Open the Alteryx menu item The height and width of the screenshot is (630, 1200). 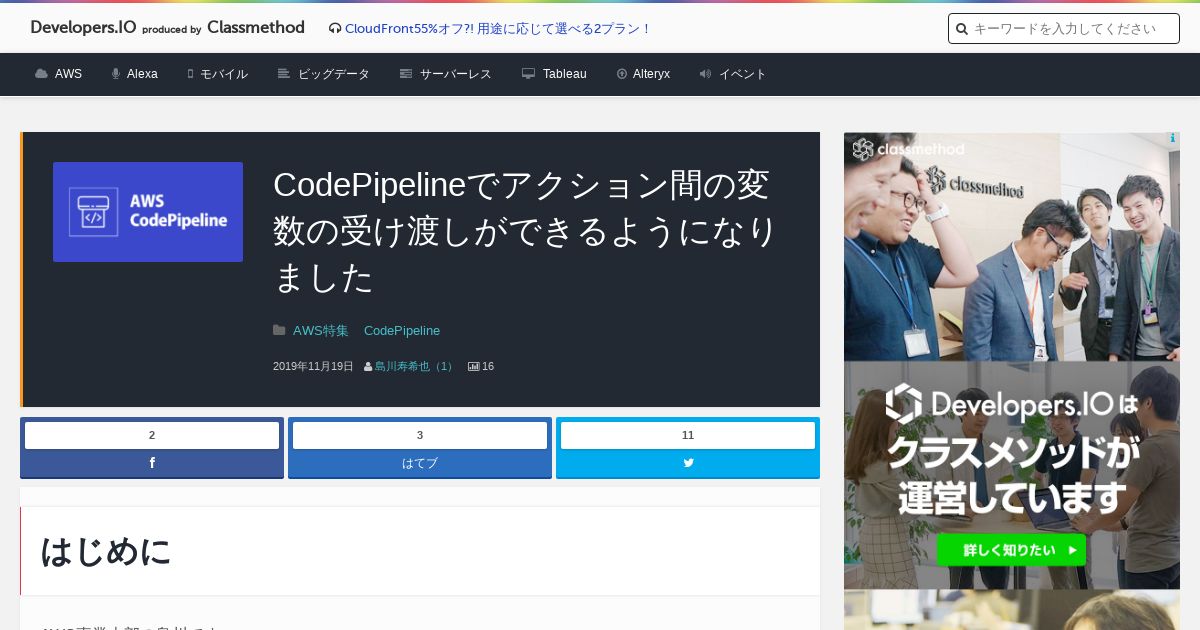651,74
